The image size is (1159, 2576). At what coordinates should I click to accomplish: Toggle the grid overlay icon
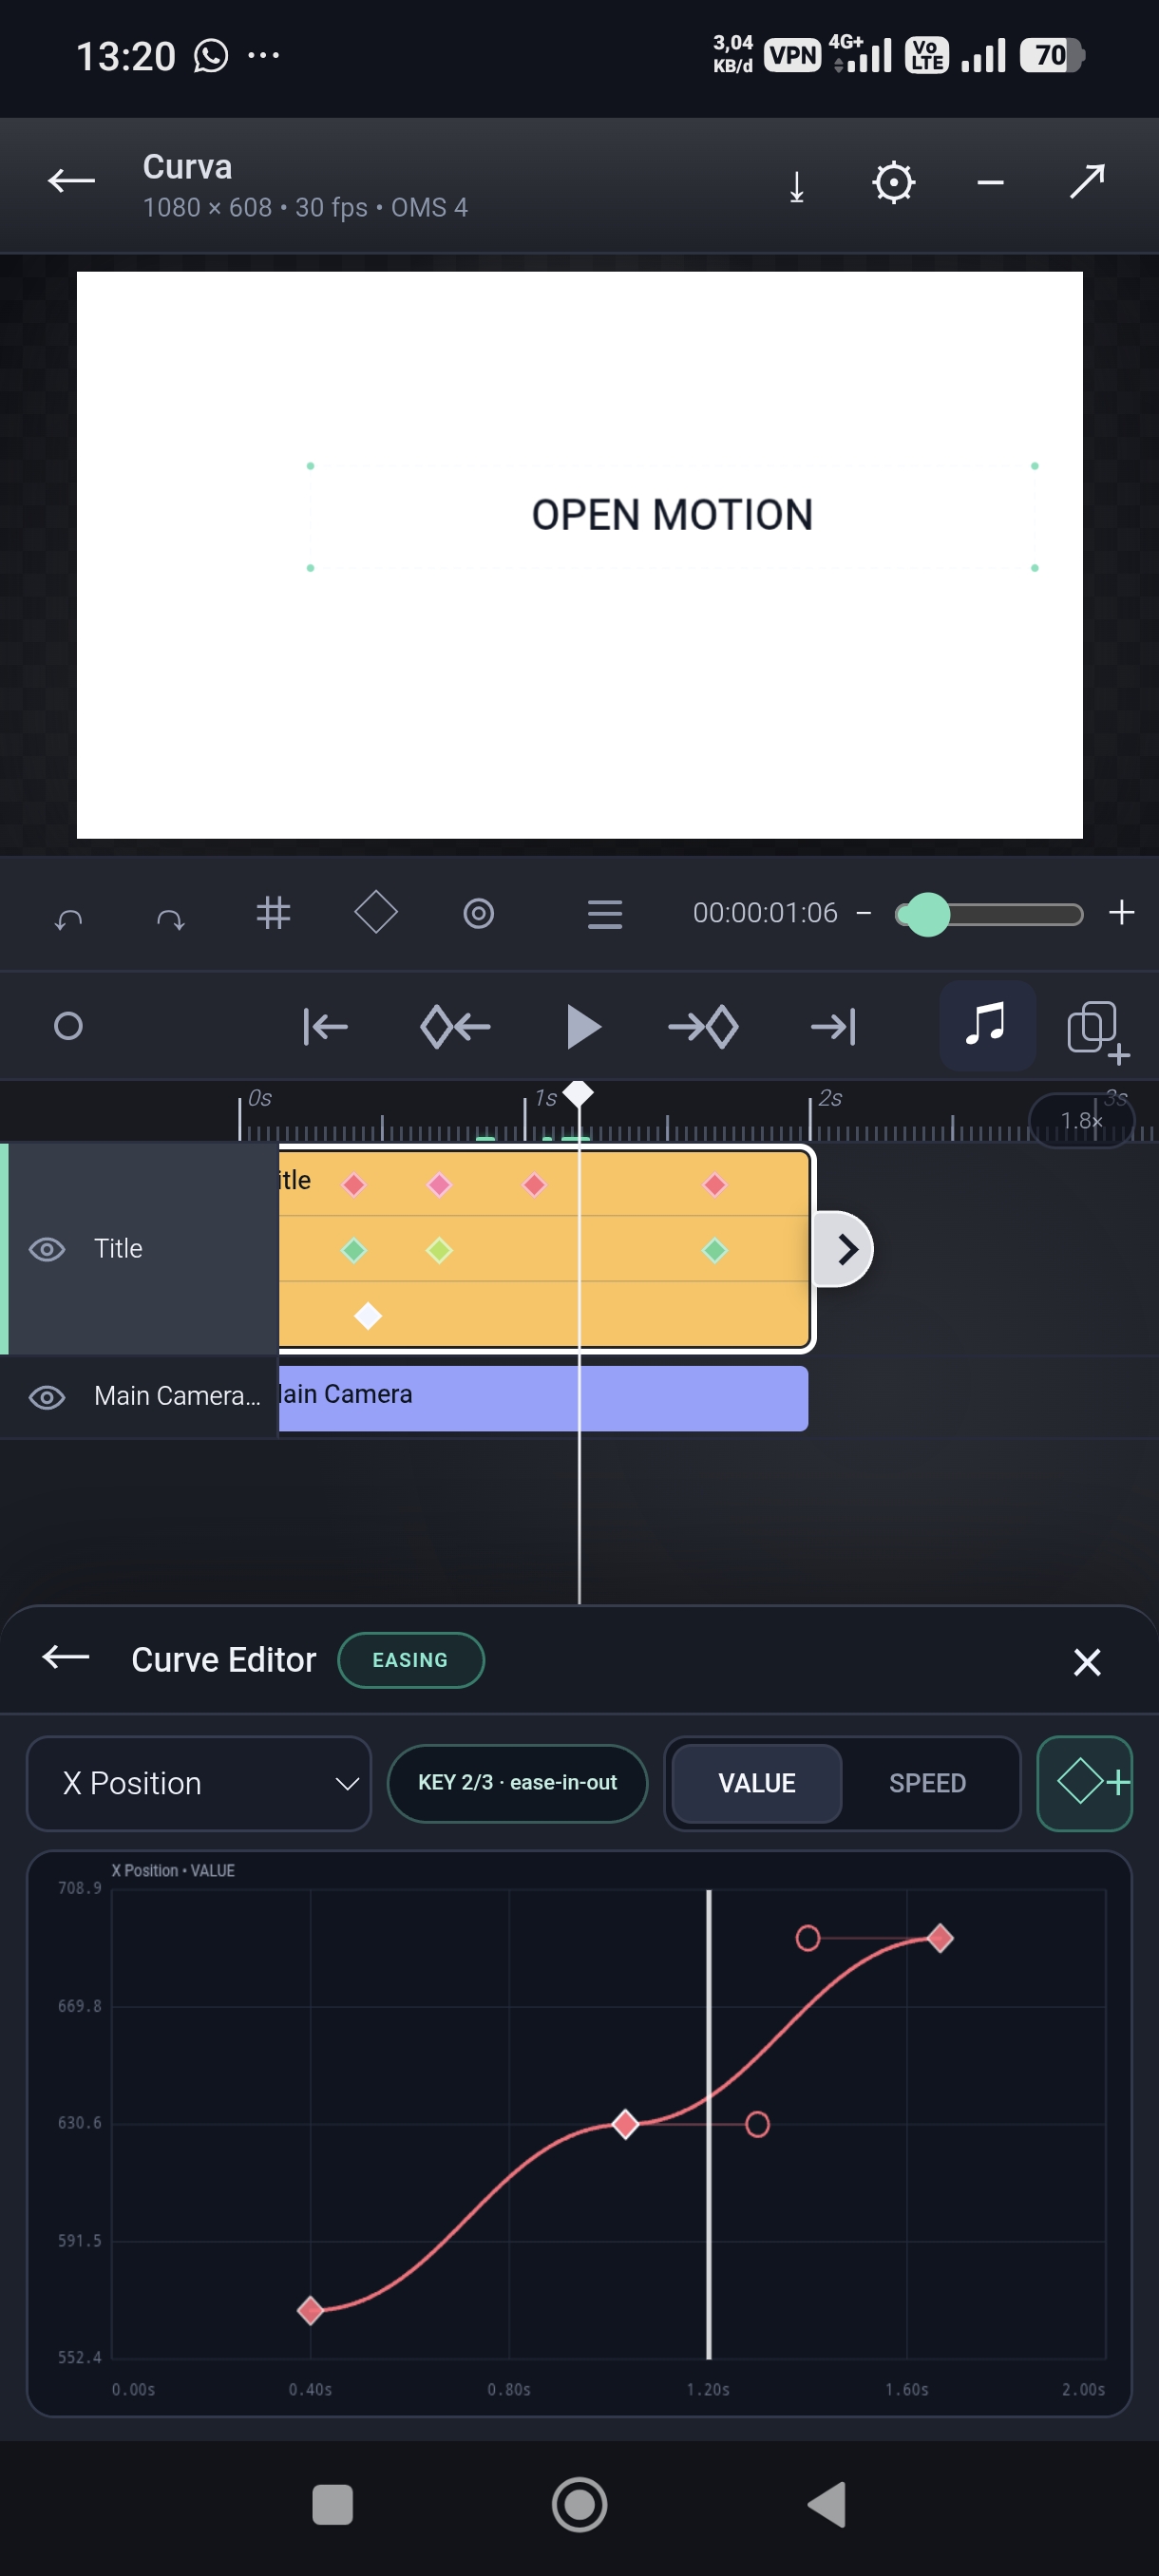(273, 913)
